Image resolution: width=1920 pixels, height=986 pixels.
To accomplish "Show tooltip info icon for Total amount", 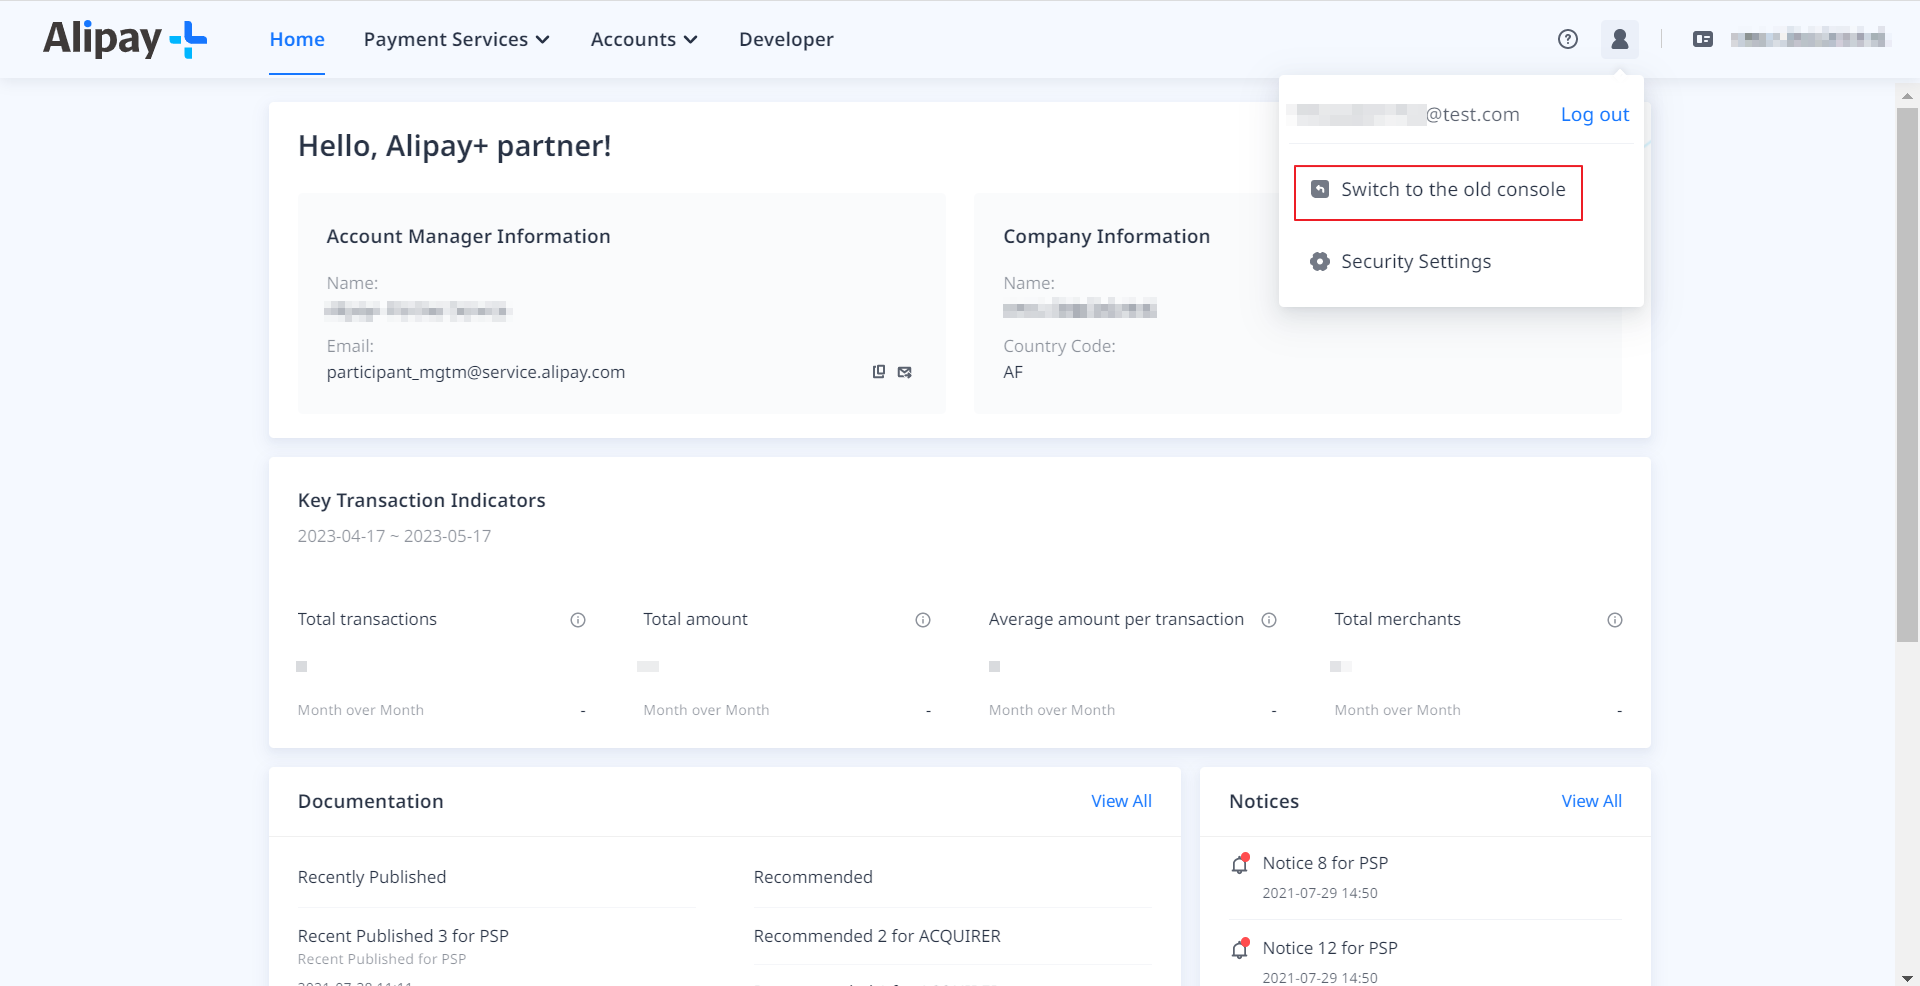I will click(x=922, y=620).
